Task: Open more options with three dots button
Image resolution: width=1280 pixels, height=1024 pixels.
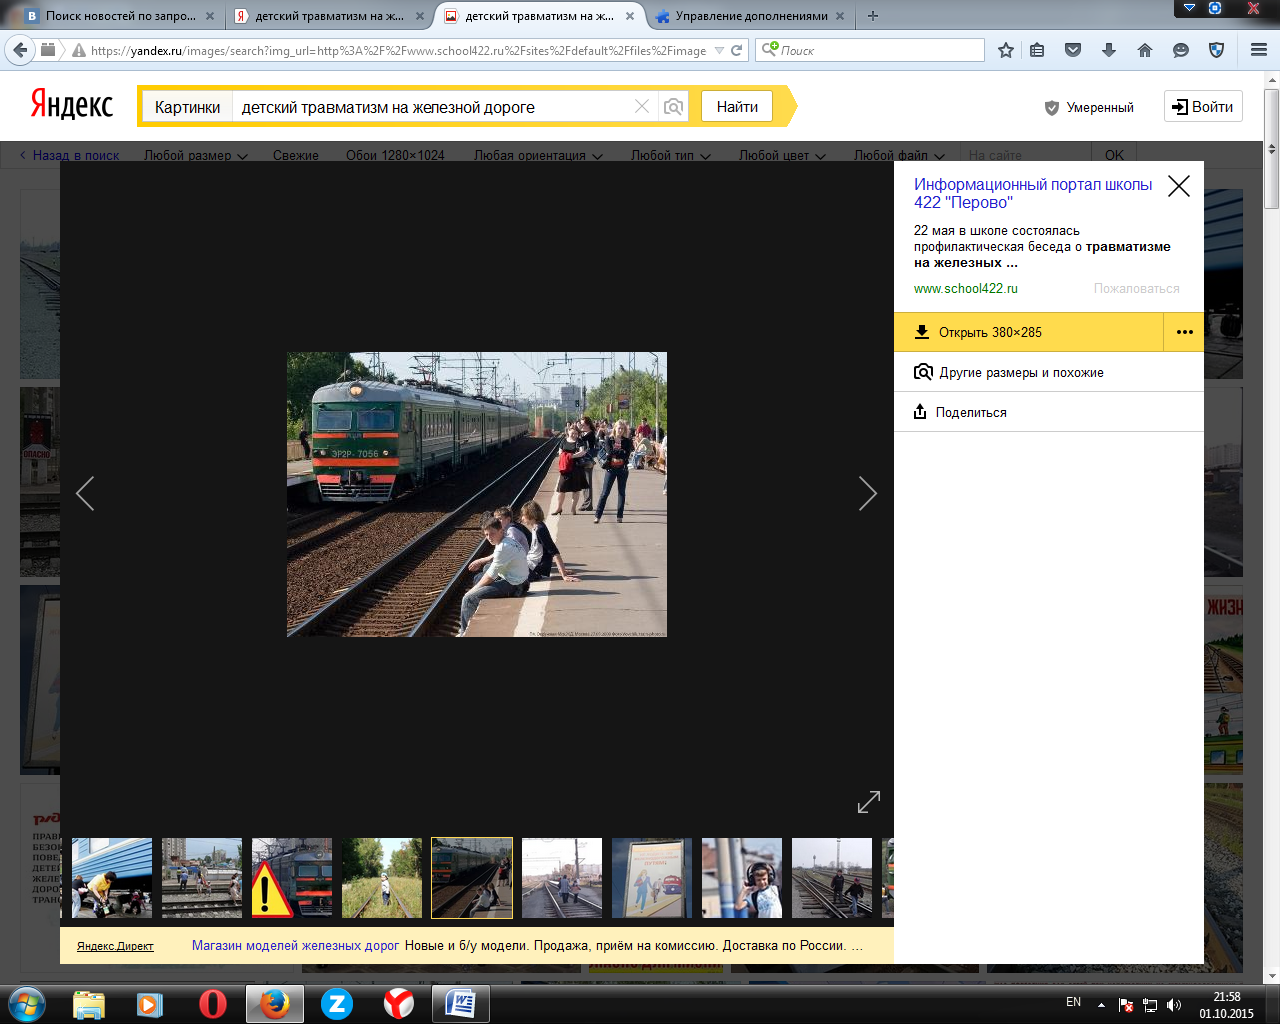Action: tap(1184, 332)
